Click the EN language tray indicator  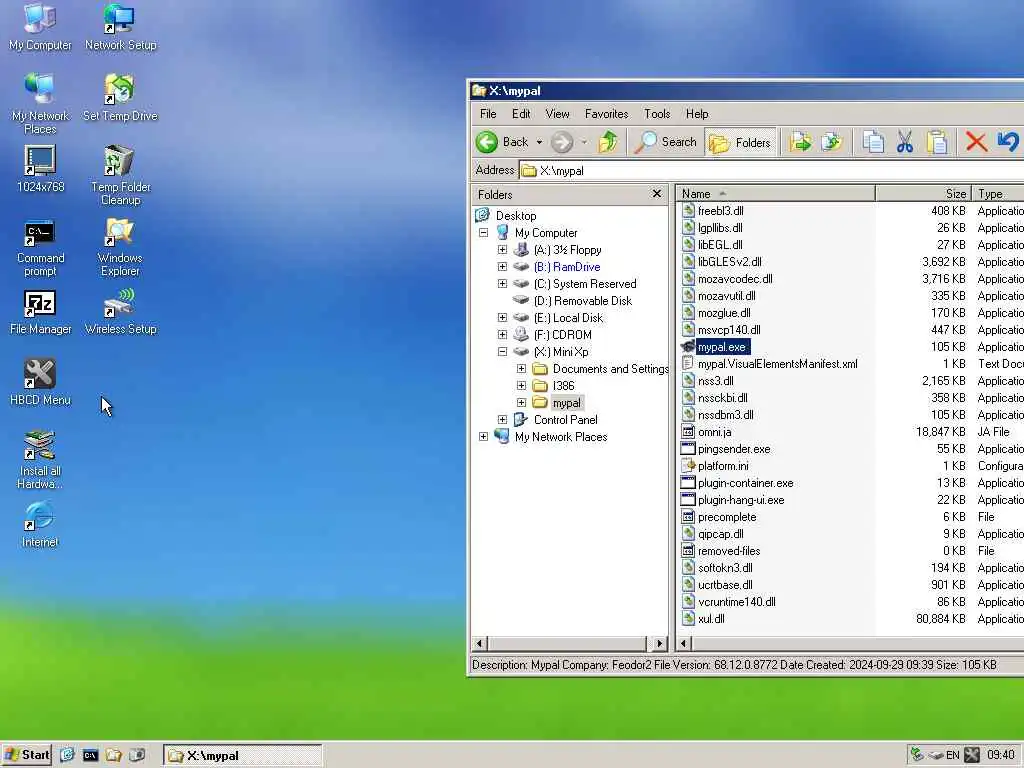(x=953, y=756)
